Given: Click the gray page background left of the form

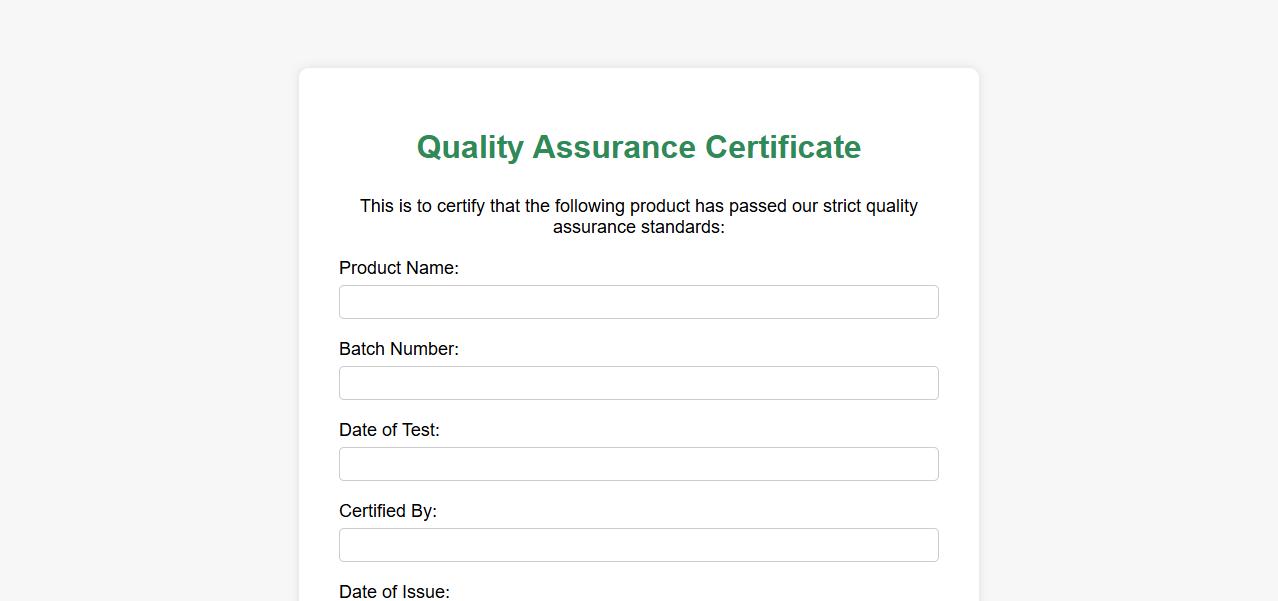Looking at the screenshot, I should (150, 300).
